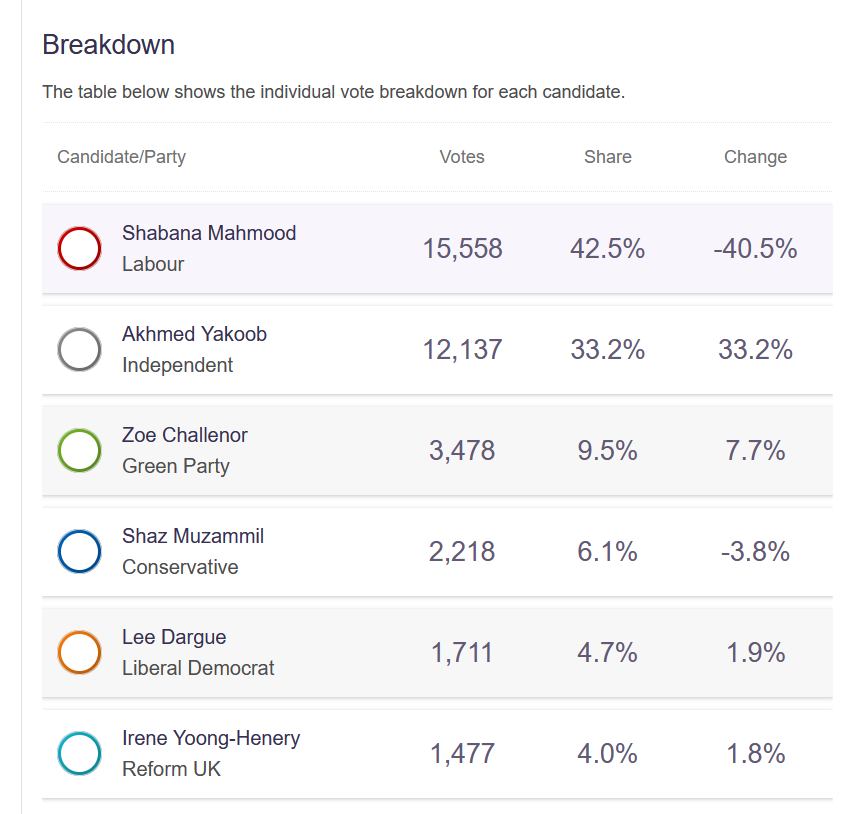Click the Shaz Muzammil candidate name
The image size is (844, 814).
tap(193, 536)
